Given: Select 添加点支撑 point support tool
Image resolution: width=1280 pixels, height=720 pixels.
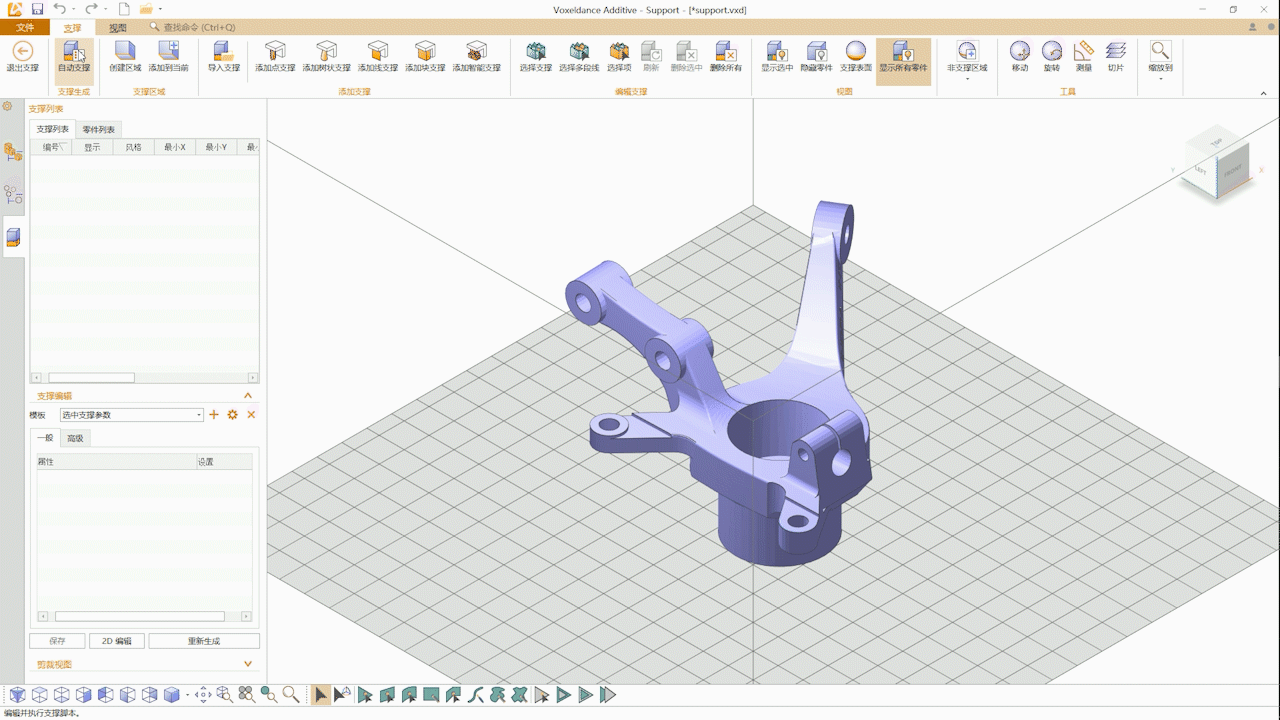Looking at the screenshot, I should (275, 57).
